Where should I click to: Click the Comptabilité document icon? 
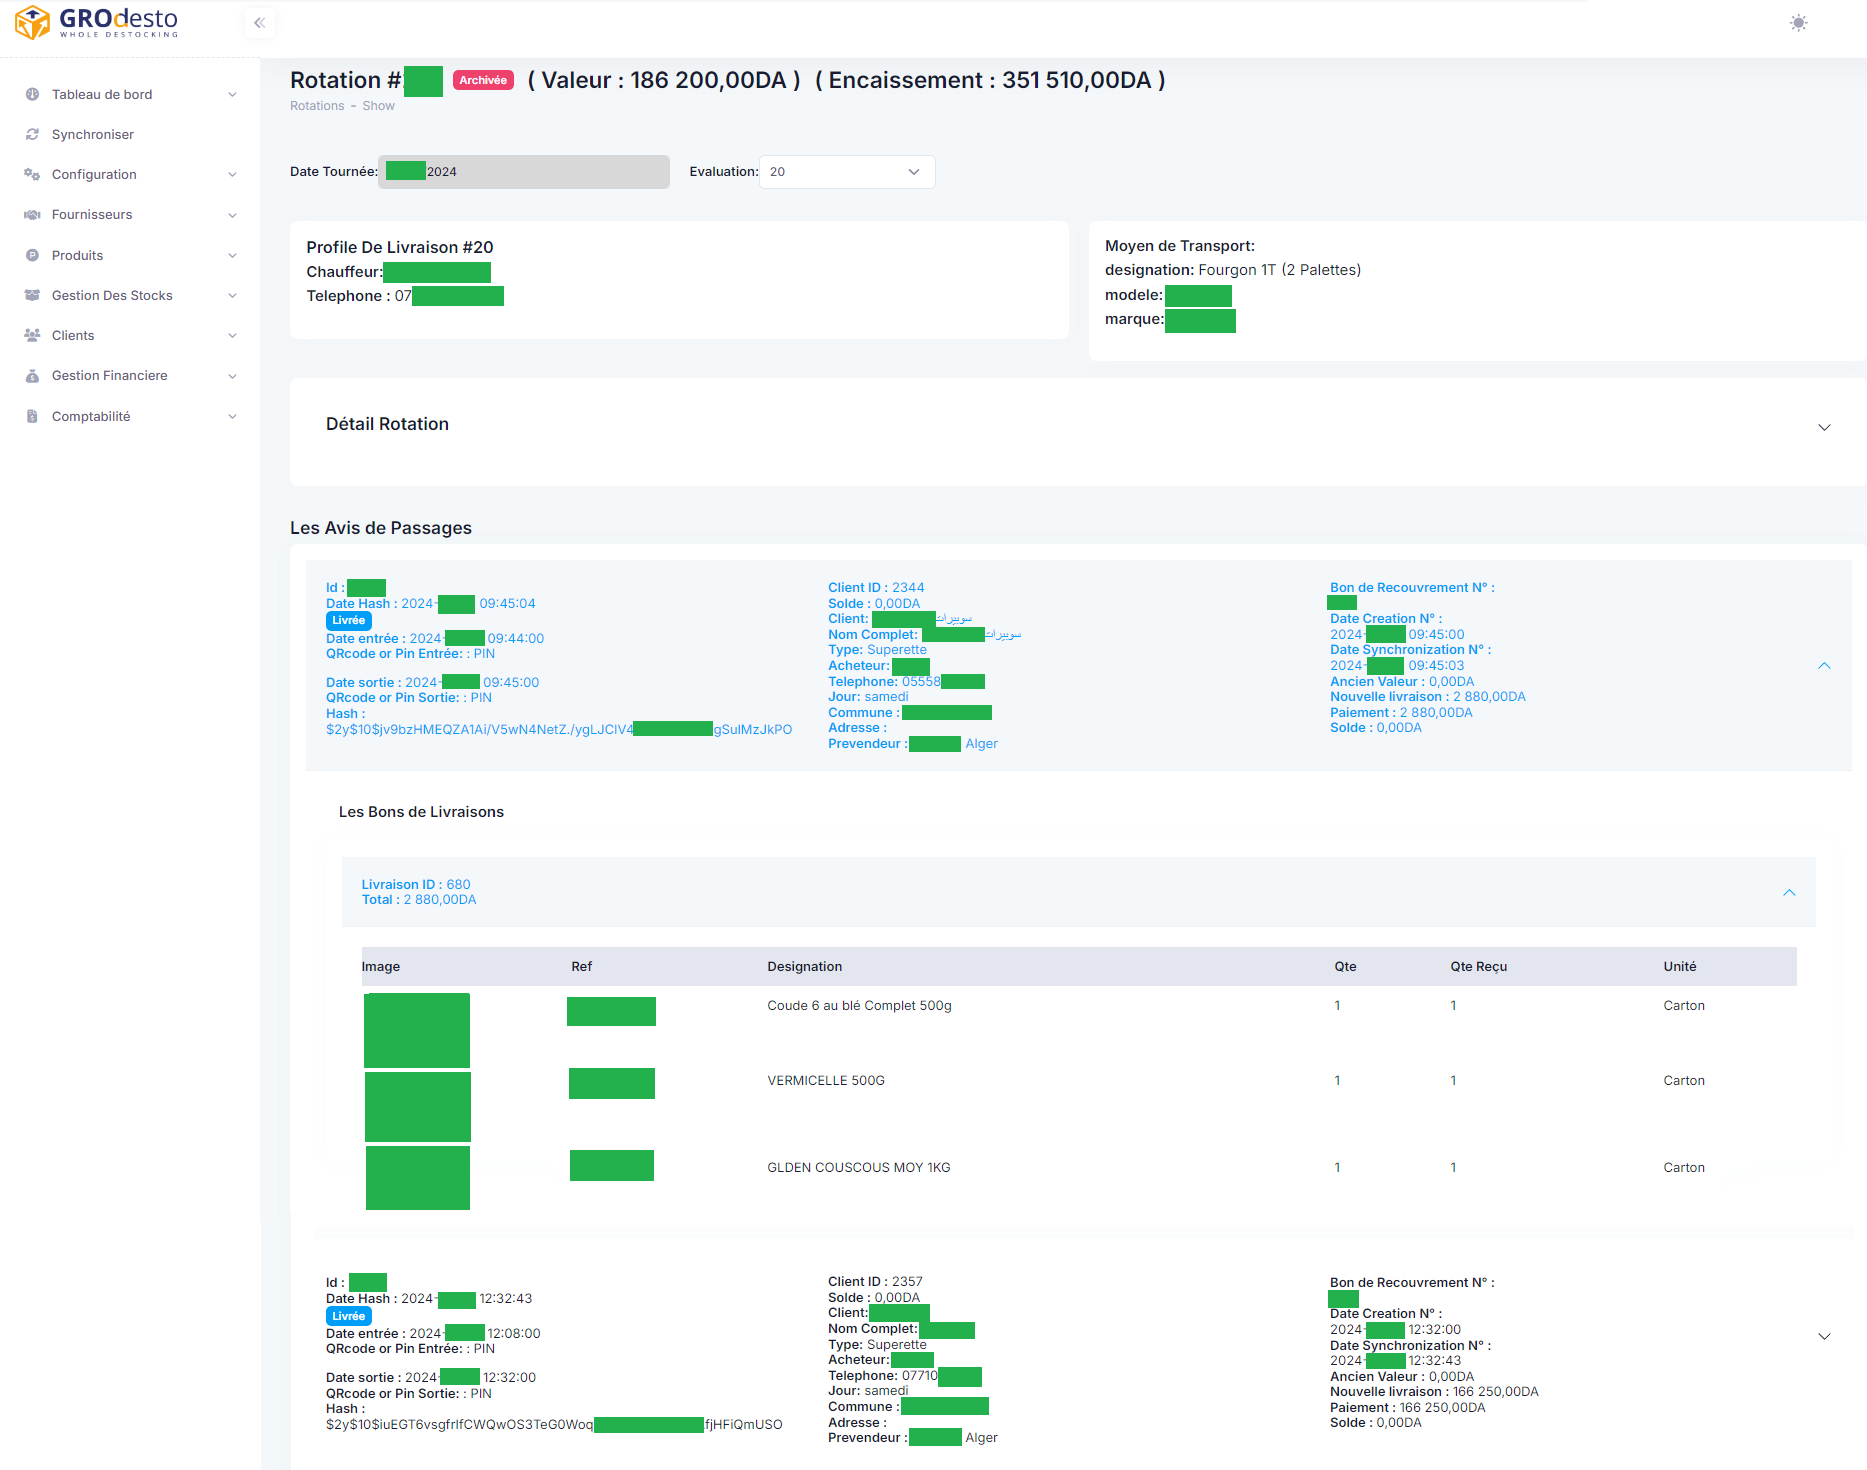(x=32, y=416)
